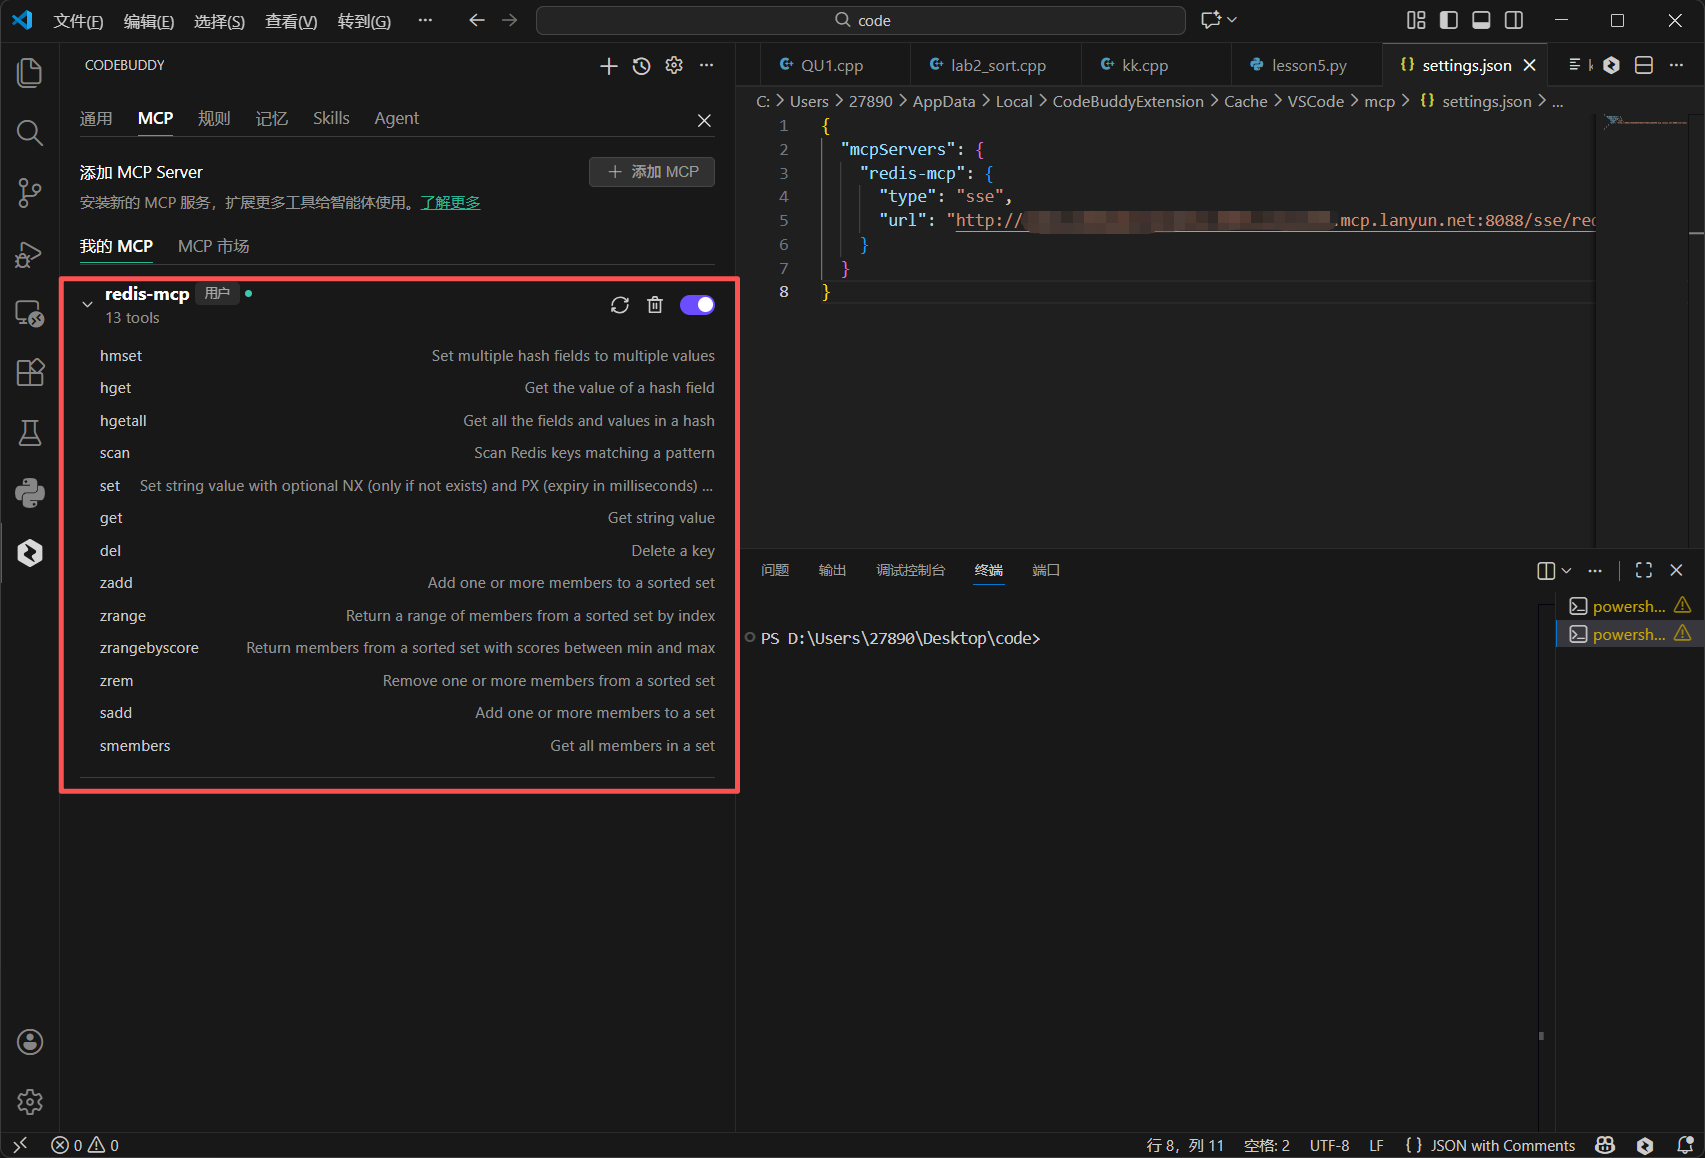Toggle the secondary side bar
Viewport: 1705px width, 1158px height.
click(1514, 20)
